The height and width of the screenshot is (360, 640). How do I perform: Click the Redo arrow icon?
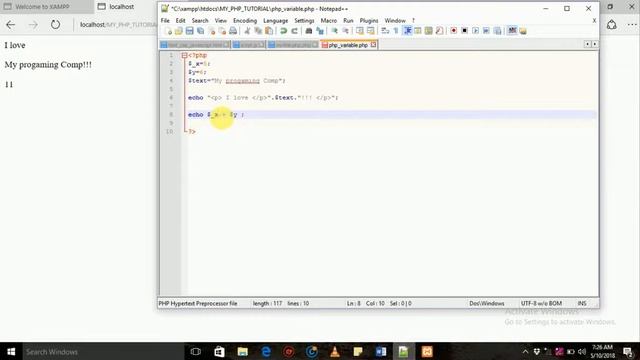(x=294, y=31)
